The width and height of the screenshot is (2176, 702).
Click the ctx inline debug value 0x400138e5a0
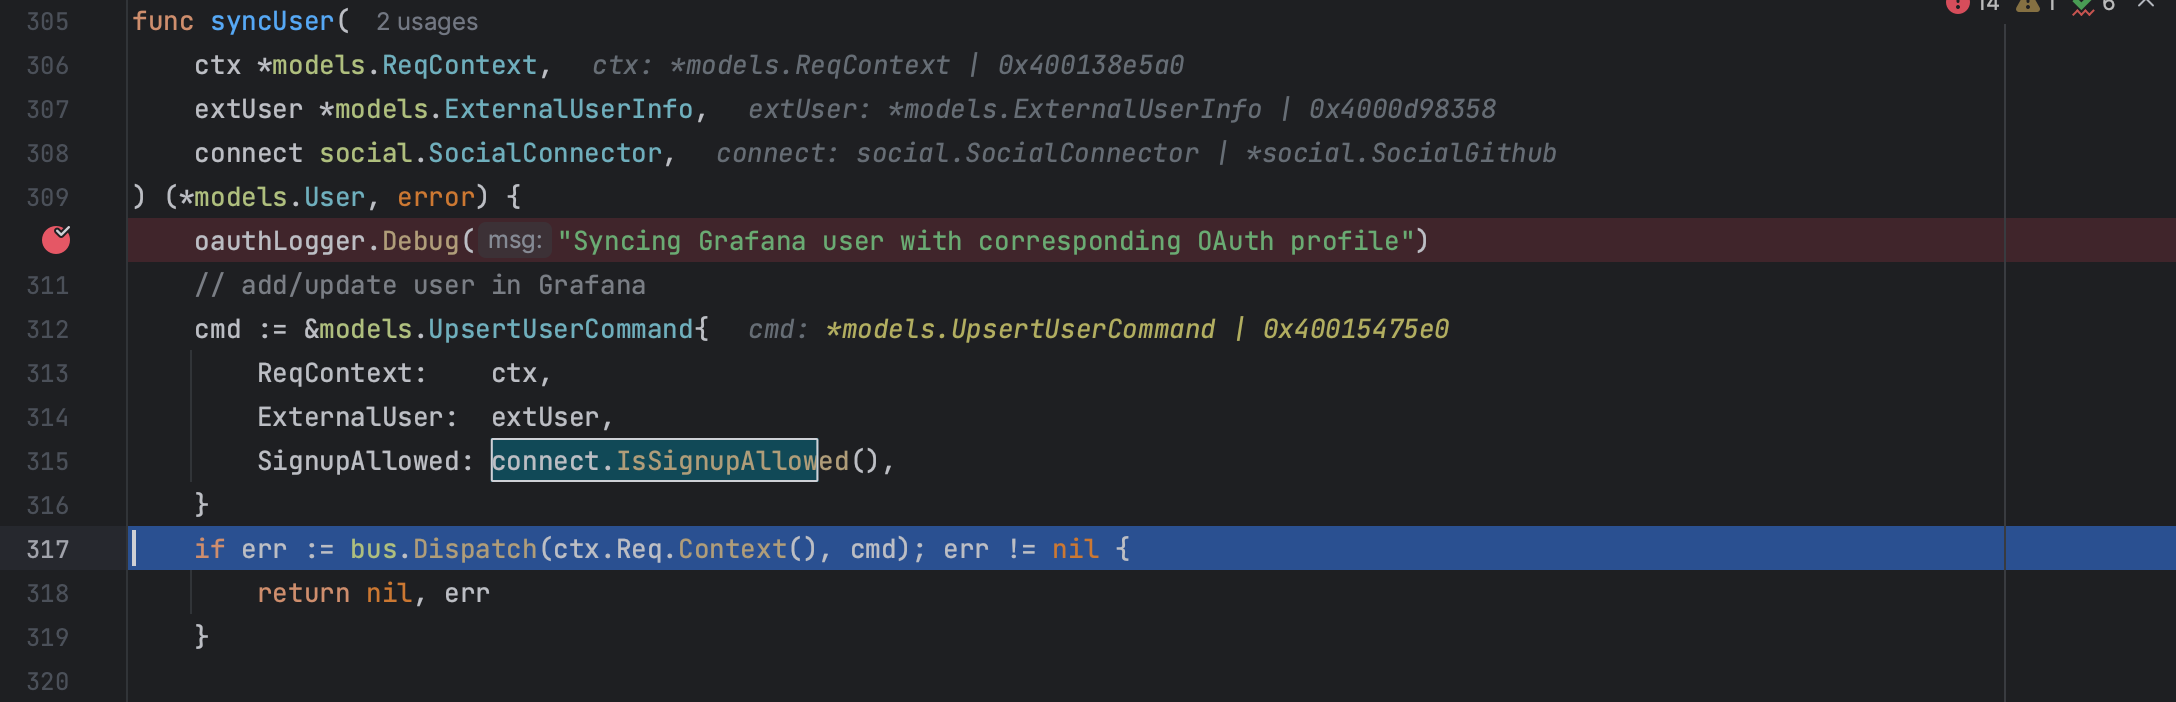(x=1090, y=66)
